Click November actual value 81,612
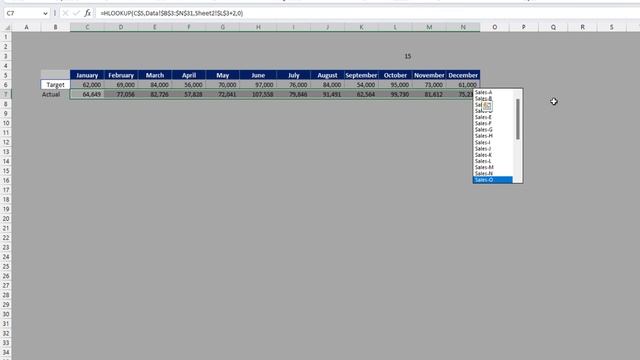The height and width of the screenshot is (360, 640). (x=429, y=94)
